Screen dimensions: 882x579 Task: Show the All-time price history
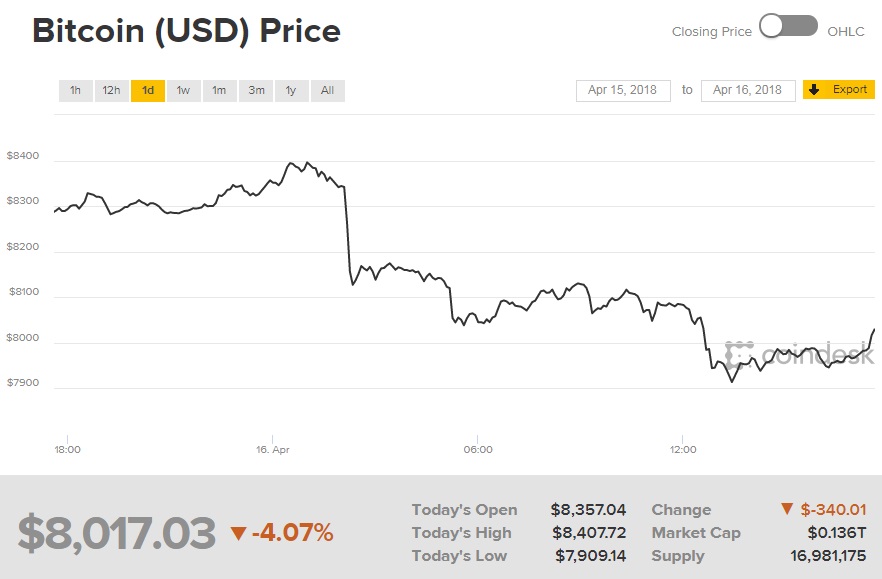coord(326,90)
